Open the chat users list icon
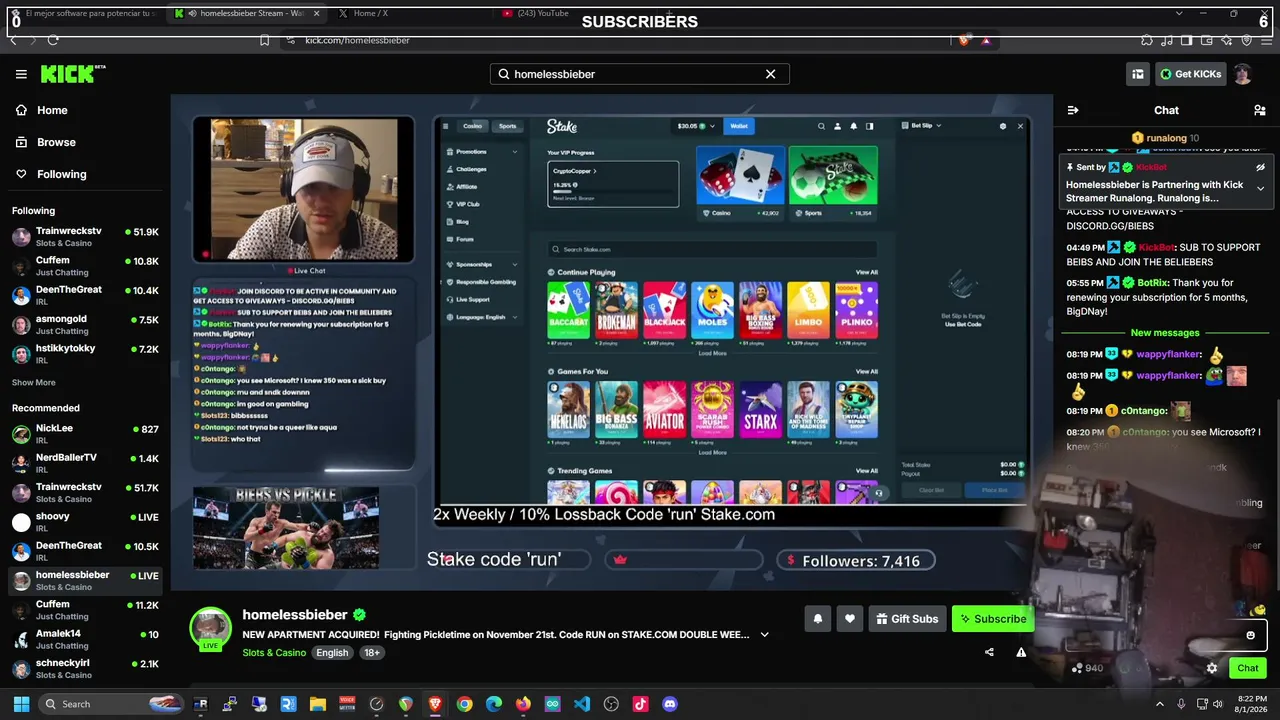Screen dimensions: 1280x720 click(x=1260, y=110)
